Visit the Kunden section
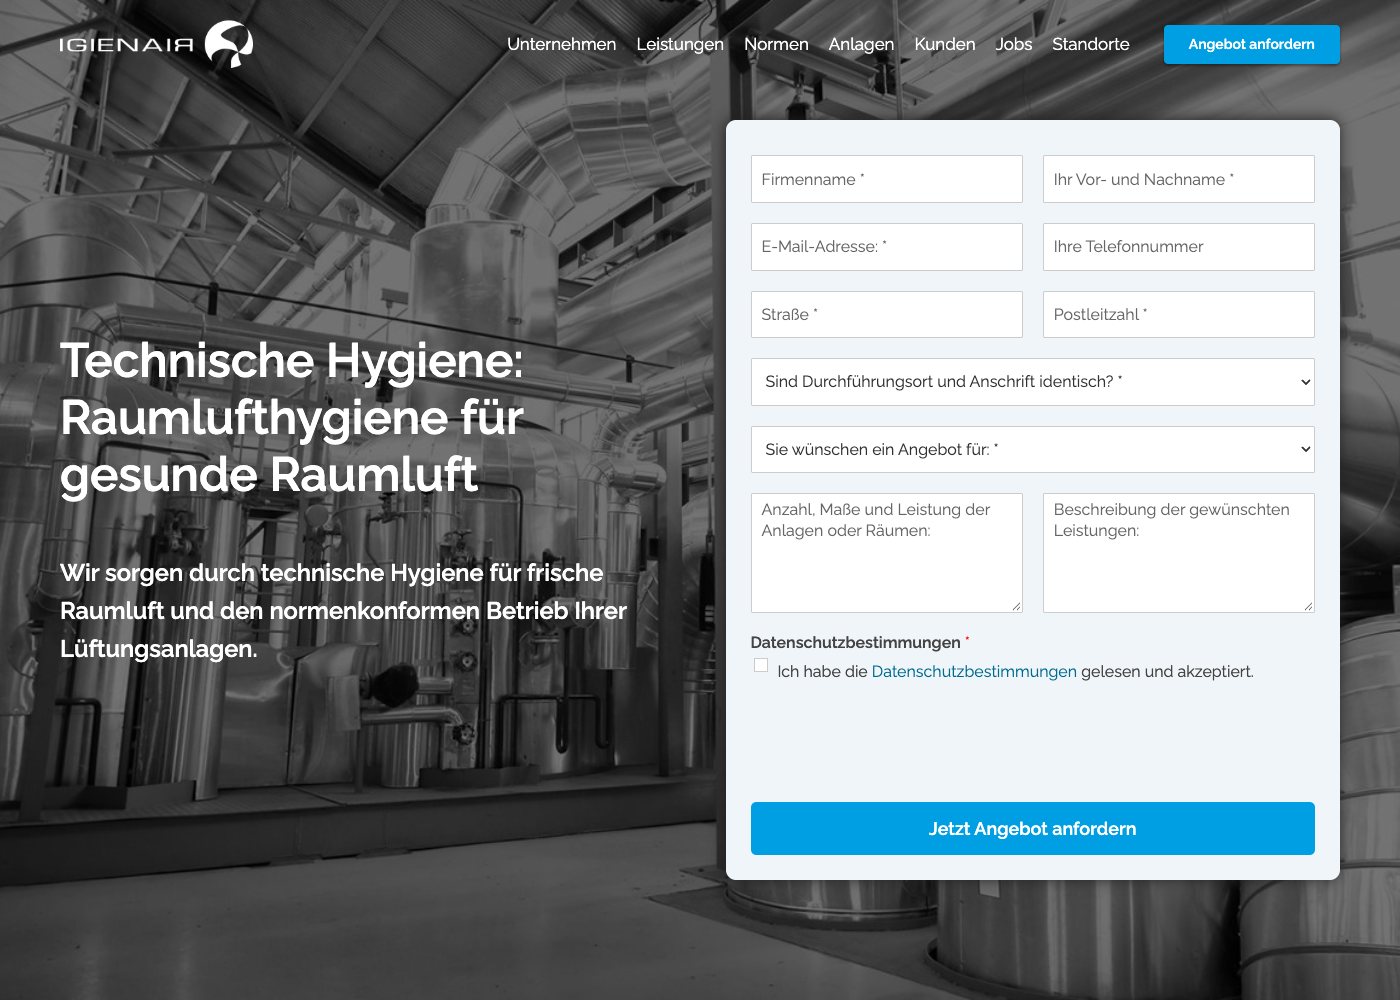The image size is (1400, 1000). pyautogui.click(x=945, y=44)
